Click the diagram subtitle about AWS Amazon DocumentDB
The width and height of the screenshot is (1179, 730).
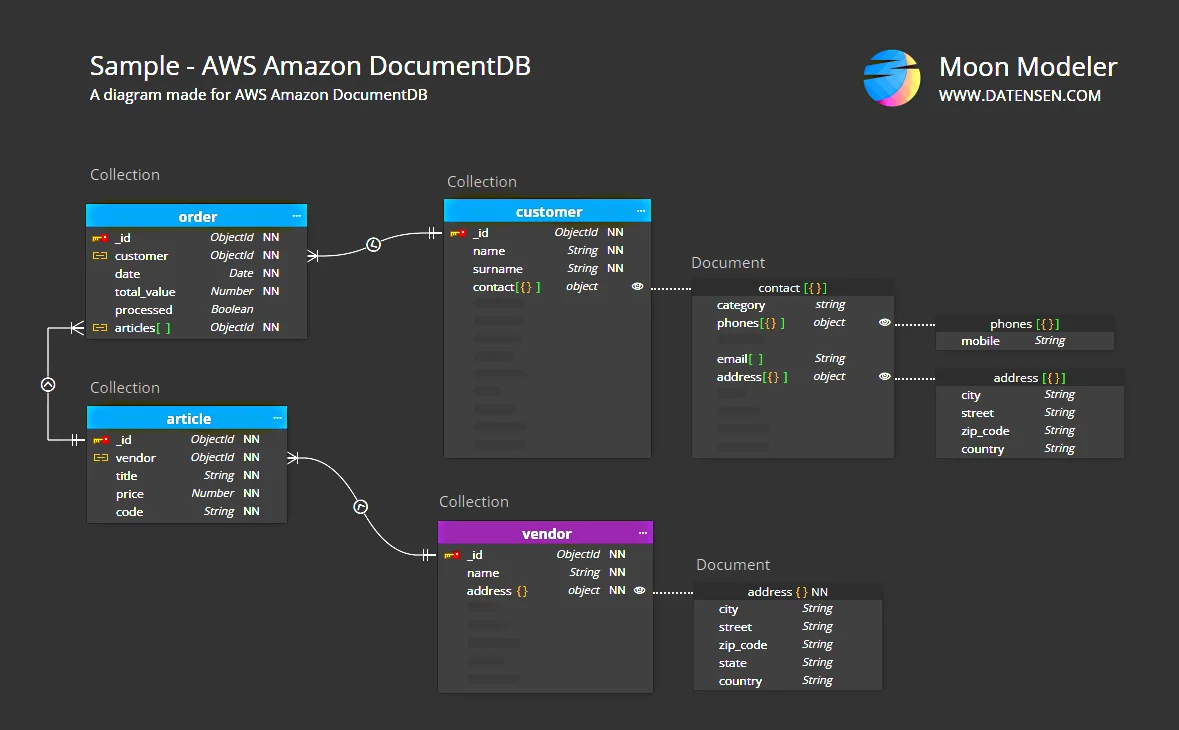259,95
